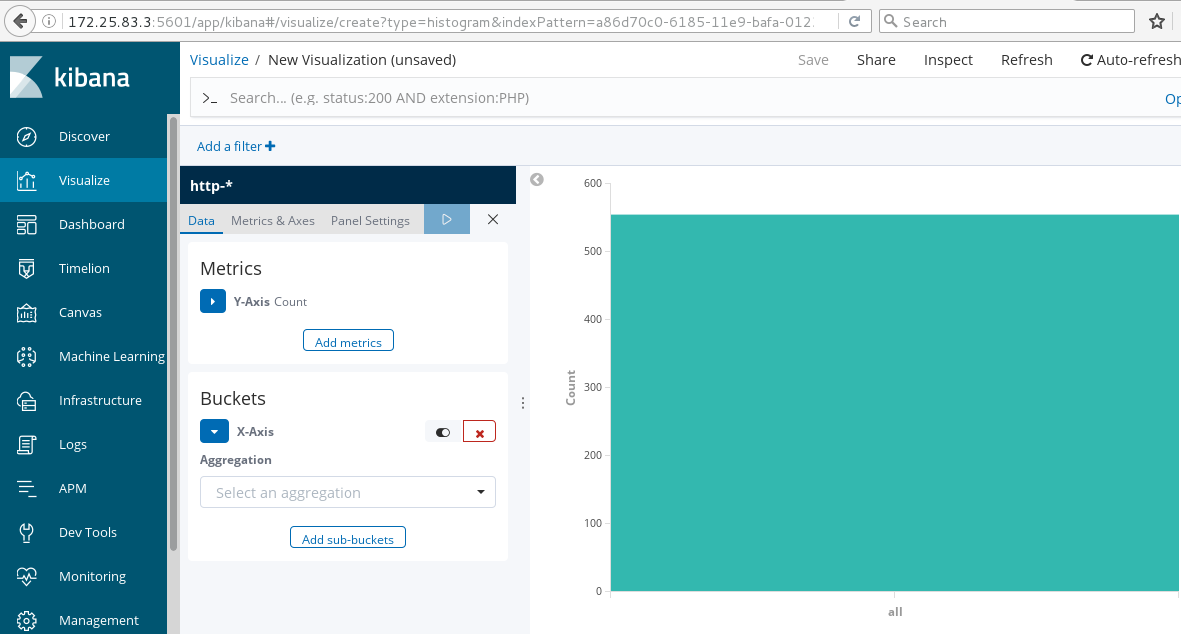Open the Panel Settings tab
Image resolution: width=1181 pixels, height=634 pixels.
[x=370, y=221]
